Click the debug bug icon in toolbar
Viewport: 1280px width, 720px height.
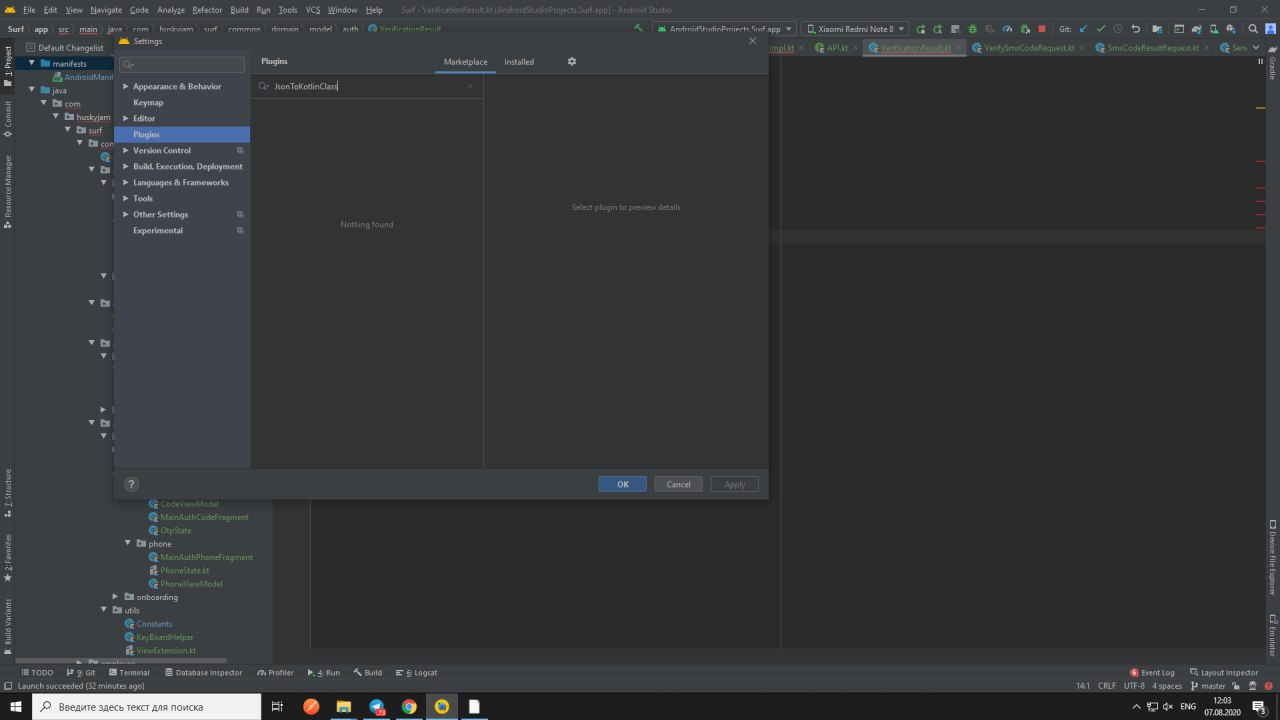tap(972, 29)
